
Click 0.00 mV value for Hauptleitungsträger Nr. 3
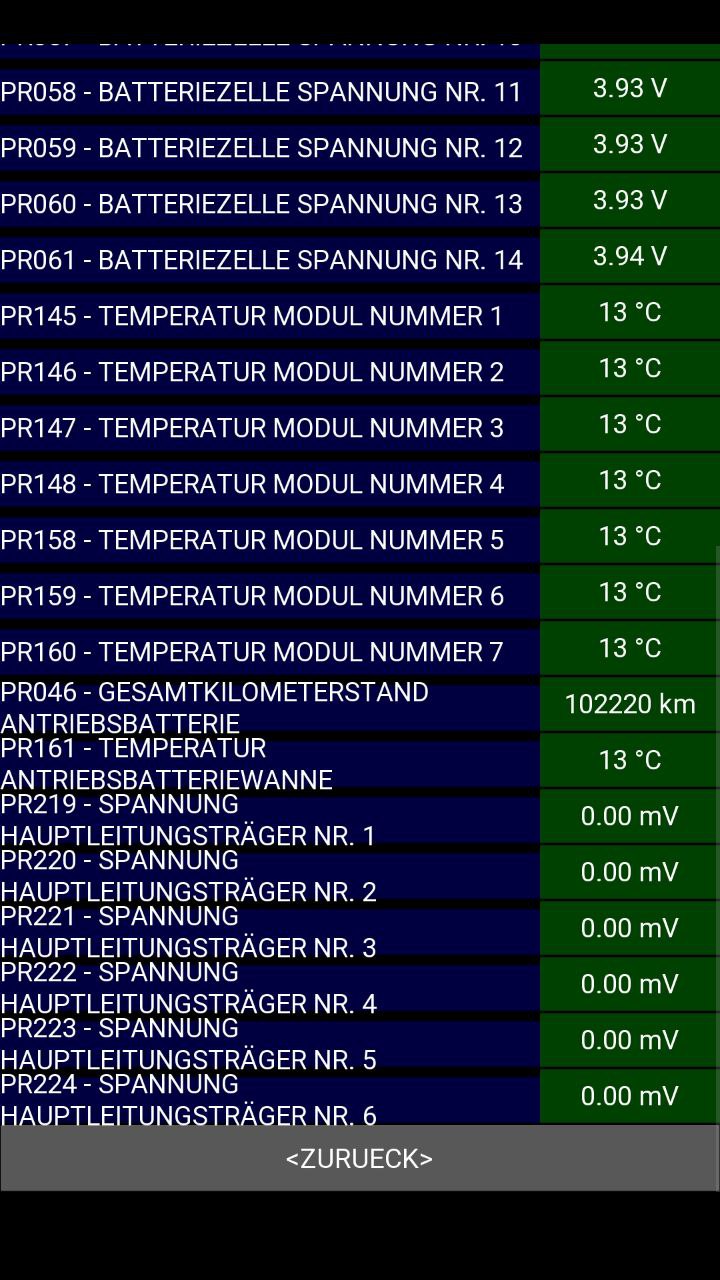tap(629, 928)
